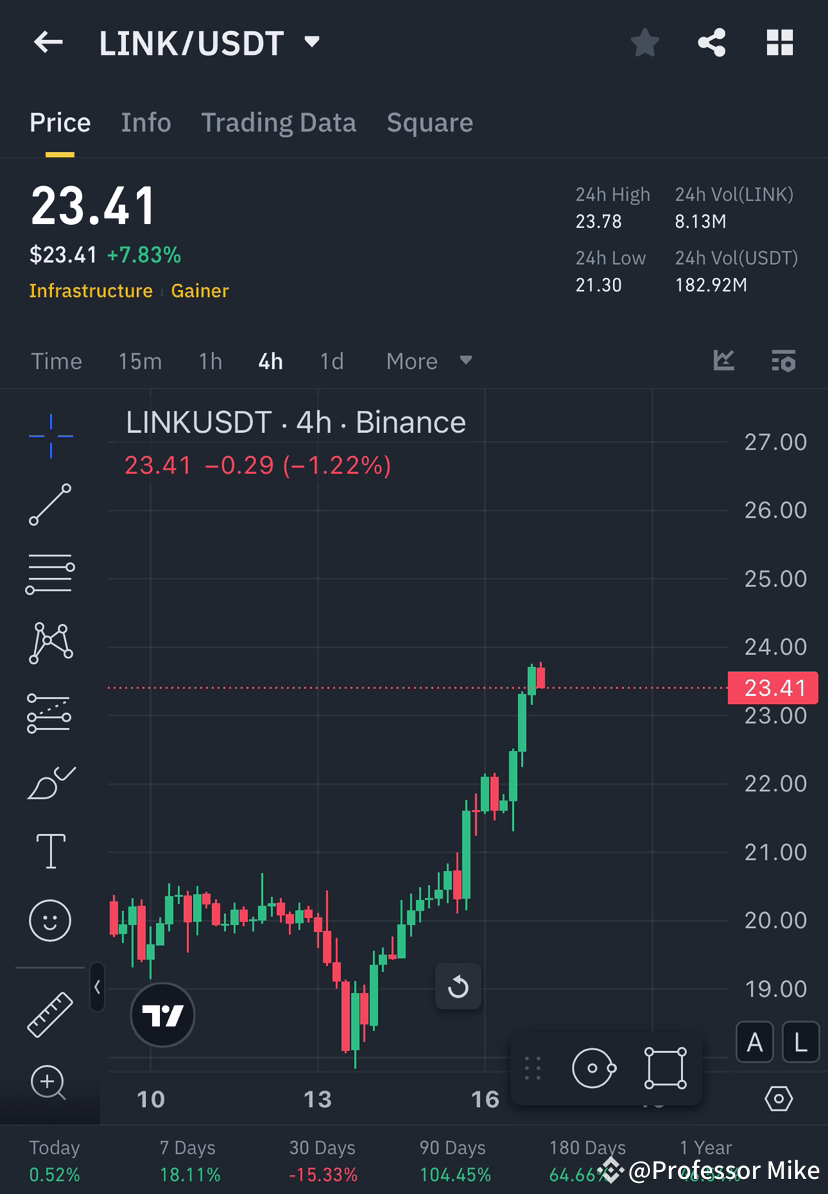This screenshot has width=828, height=1194.
Task: Select the brush drawing tool
Action: point(50,782)
